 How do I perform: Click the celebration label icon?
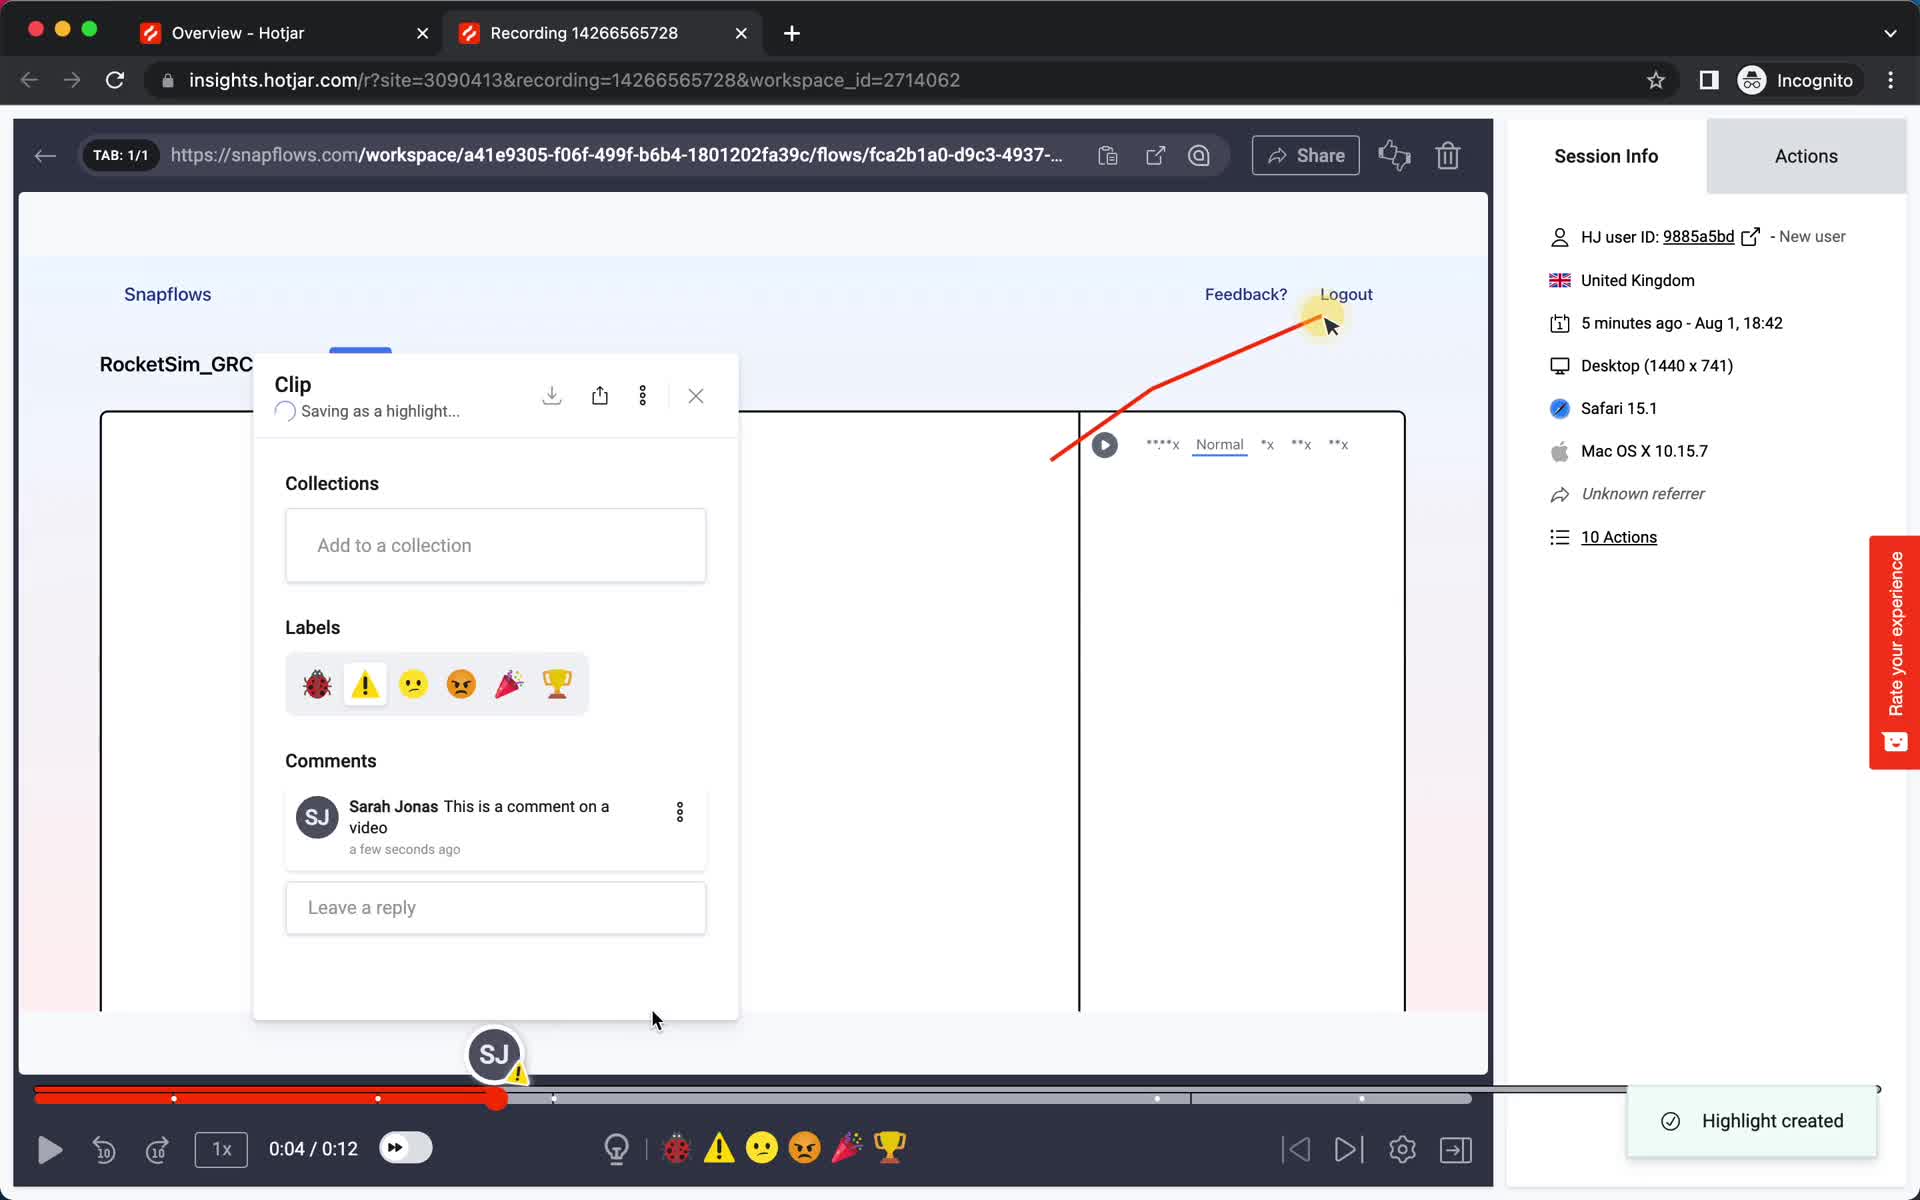point(509,683)
